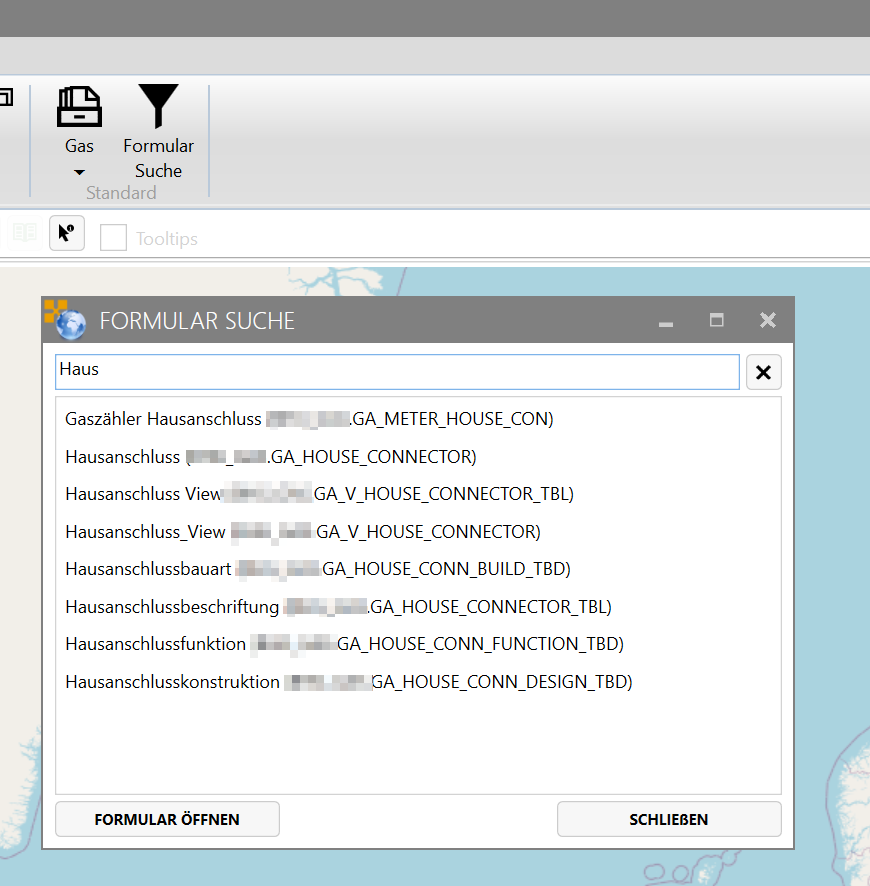Expand the Gas dropdown arrow

[x=79, y=173]
